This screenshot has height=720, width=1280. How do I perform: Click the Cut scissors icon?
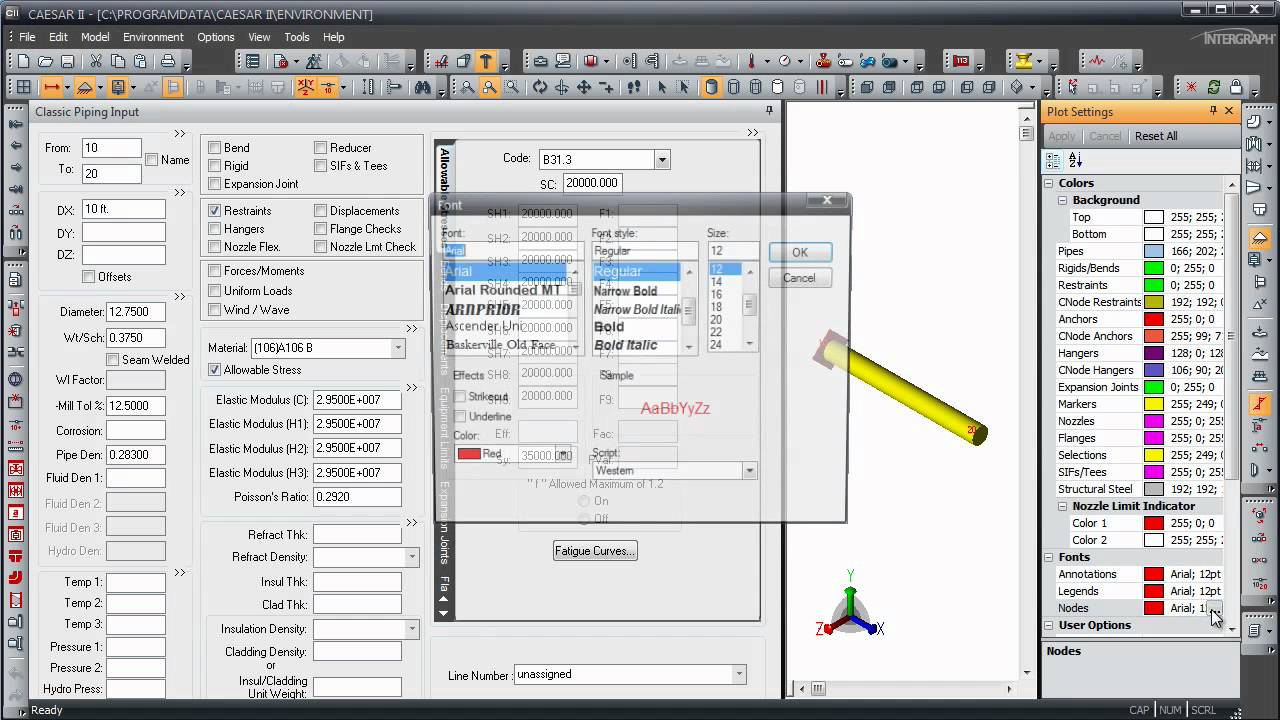[96, 61]
